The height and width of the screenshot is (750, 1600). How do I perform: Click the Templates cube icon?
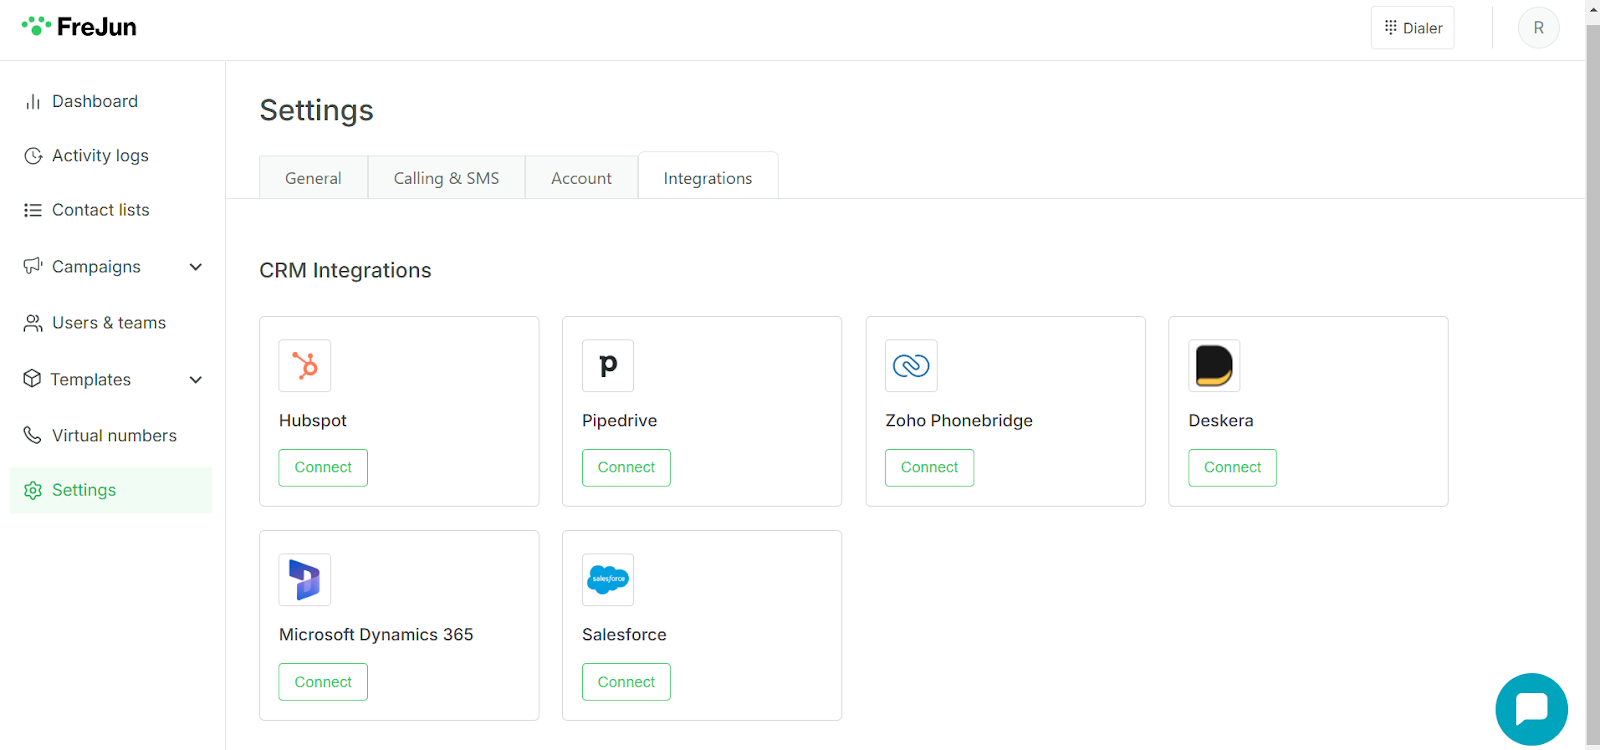pyautogui.click(x=32, y=379)
